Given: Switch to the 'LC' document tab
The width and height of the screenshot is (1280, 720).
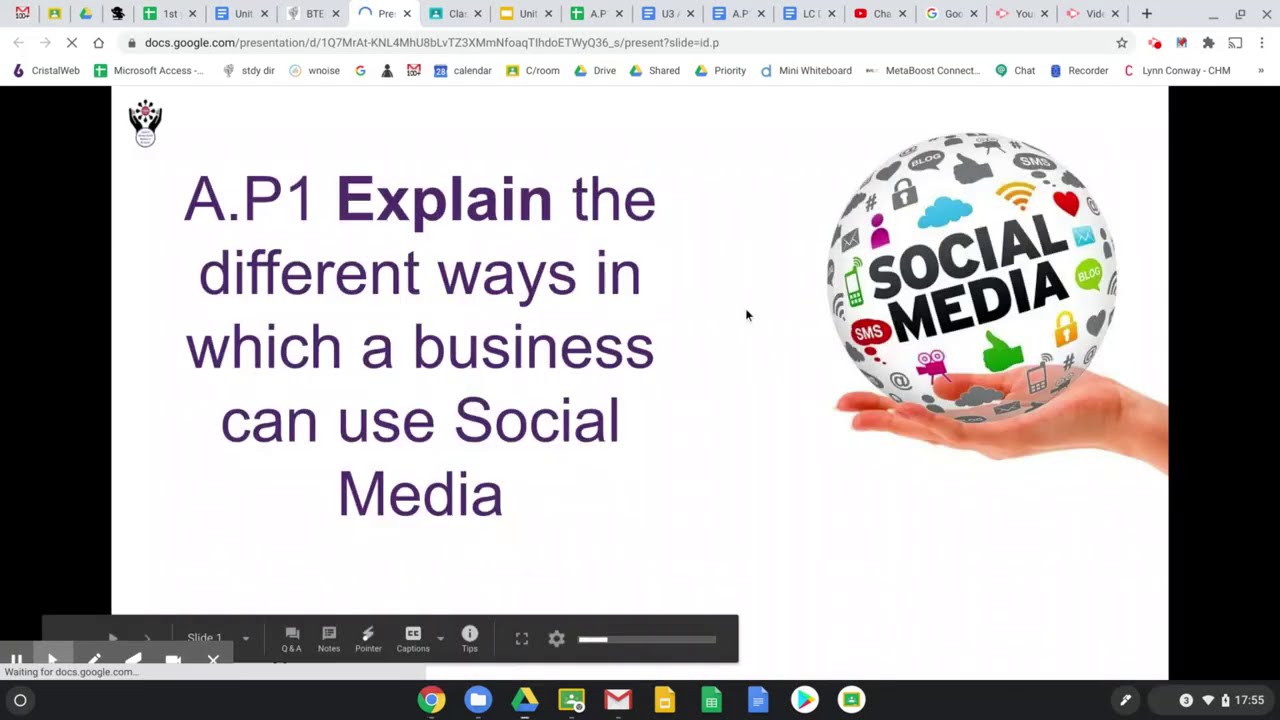Looking at the screenshot, I should [811, 14].
